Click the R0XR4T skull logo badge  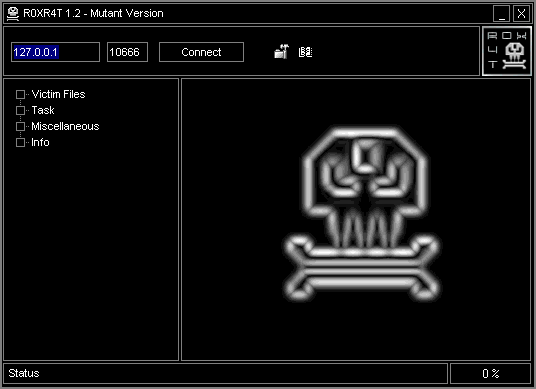coord(507,51)
